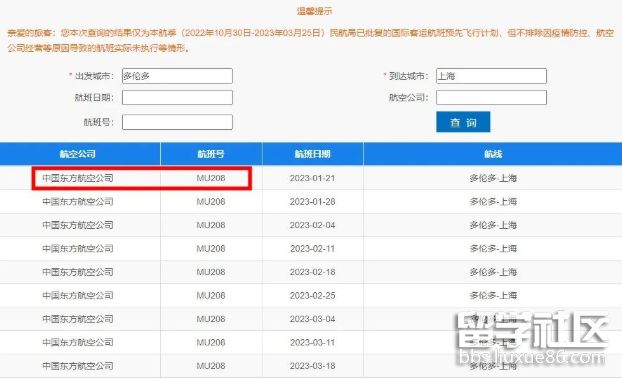Click the blue 查询 button
The height and width of the screenshot is (379, 622).
pos(463,122)
